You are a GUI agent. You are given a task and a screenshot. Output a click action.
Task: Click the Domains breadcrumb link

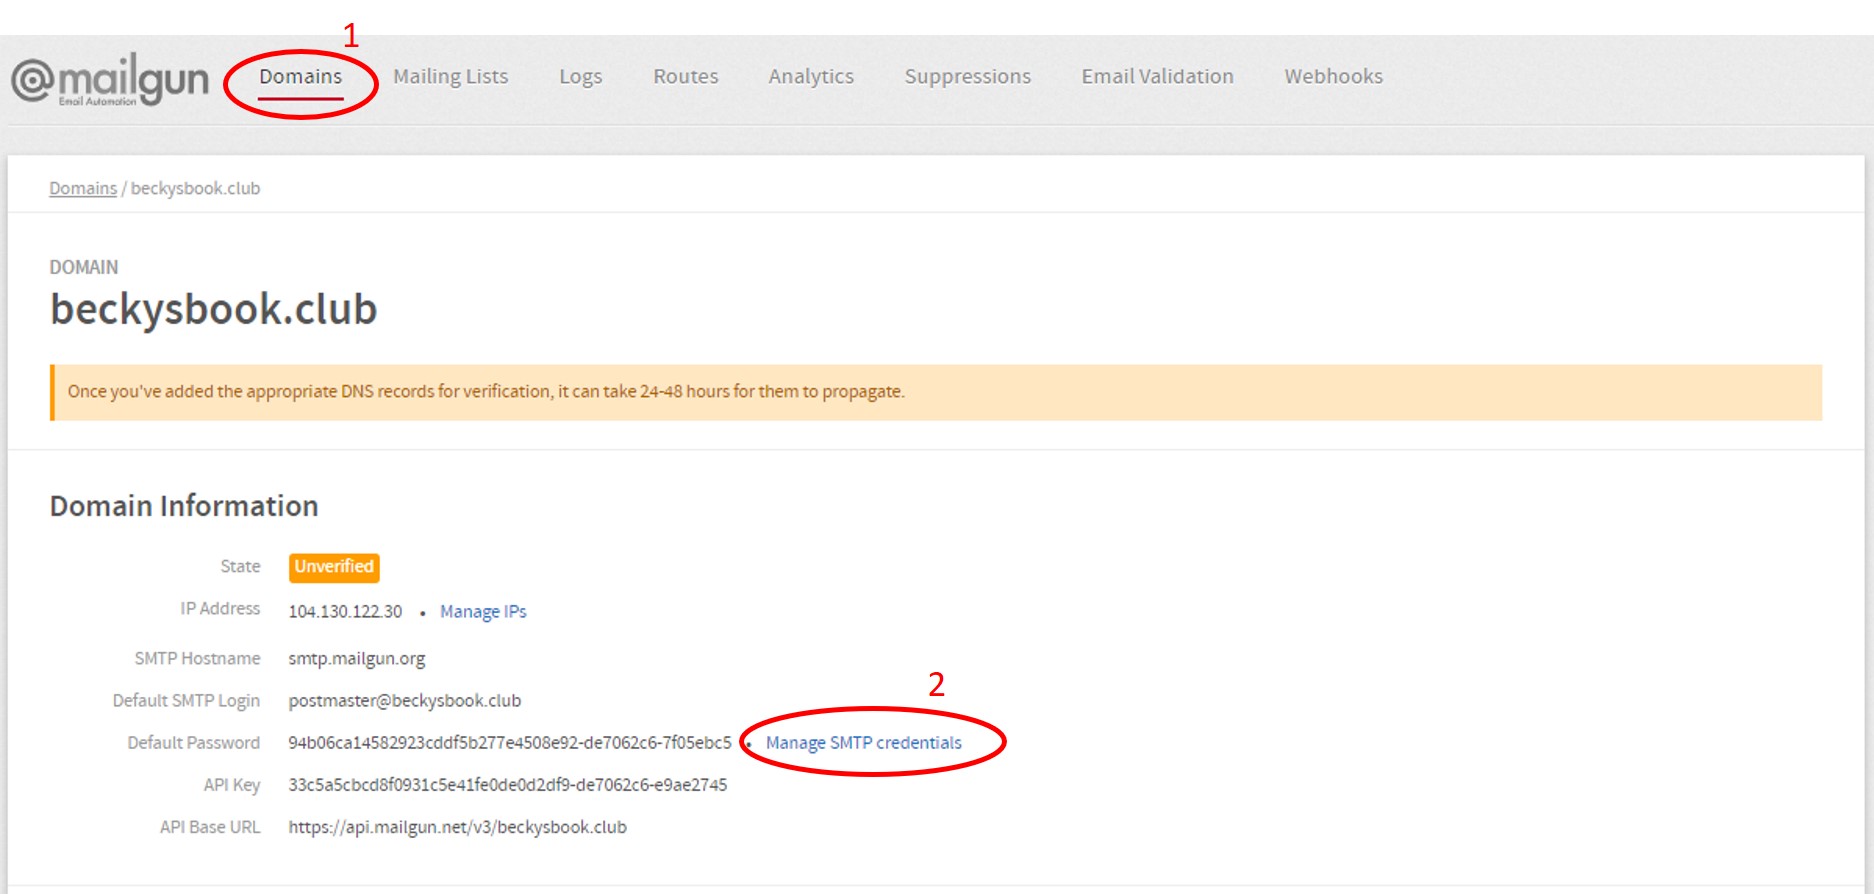click(x=83, y=188)
